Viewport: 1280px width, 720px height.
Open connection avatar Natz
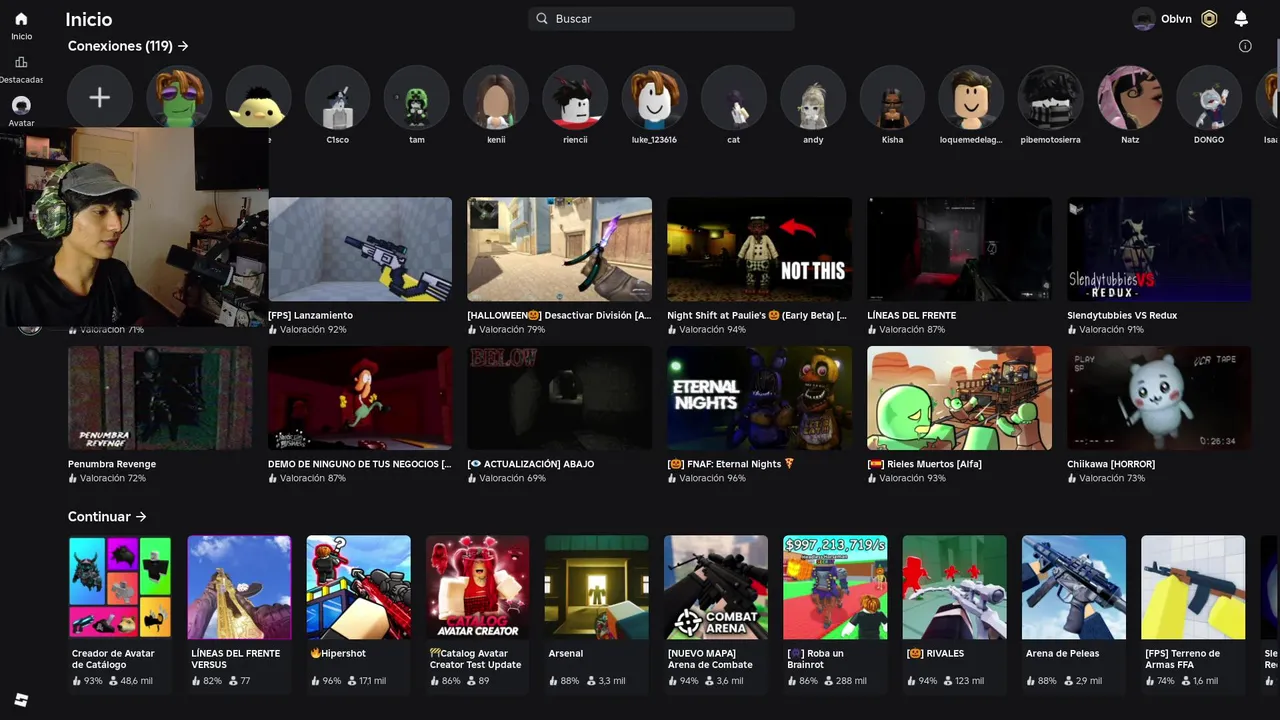pyautogui.click(x=1130, y=97)
